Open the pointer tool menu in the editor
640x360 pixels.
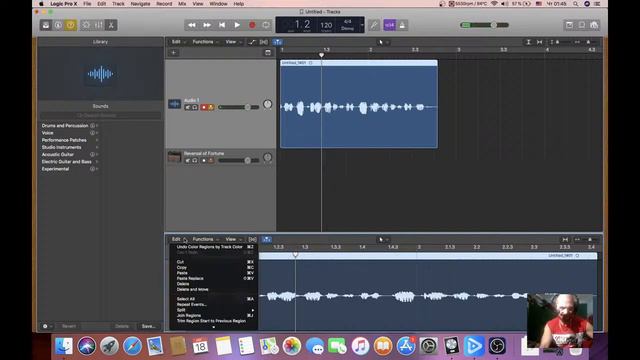[383, 240]
